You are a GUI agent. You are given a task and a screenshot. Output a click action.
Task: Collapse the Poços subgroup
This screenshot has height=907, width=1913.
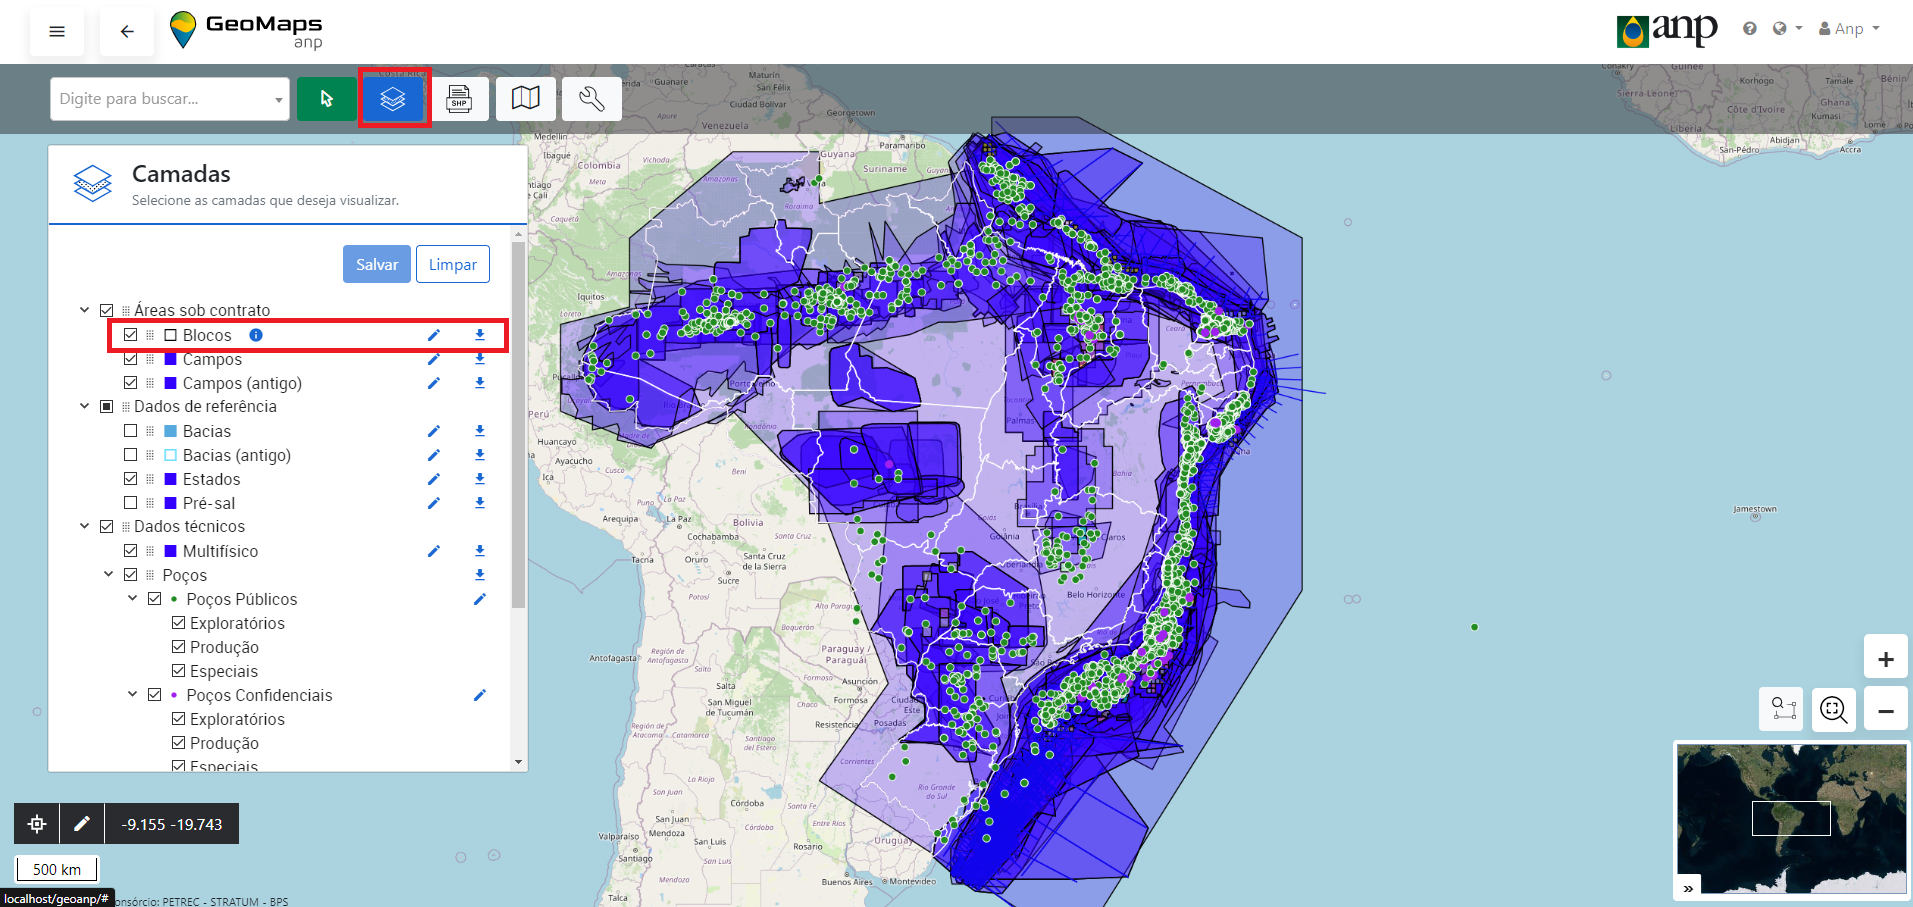(109, 575)
